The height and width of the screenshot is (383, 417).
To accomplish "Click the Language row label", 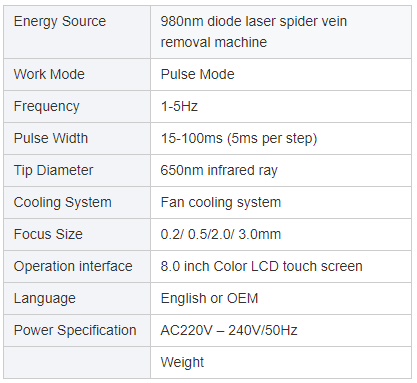I will click(45, 298).
